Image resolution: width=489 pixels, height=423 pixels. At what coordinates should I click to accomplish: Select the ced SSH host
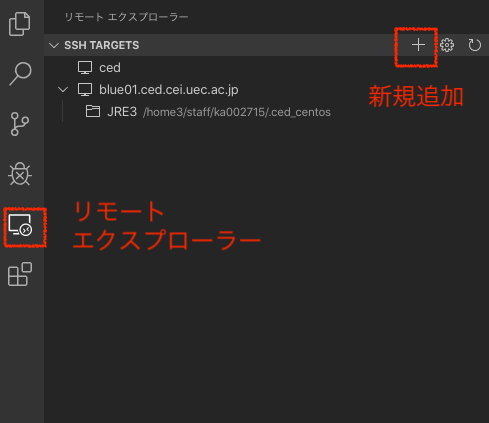click(110, 68)
